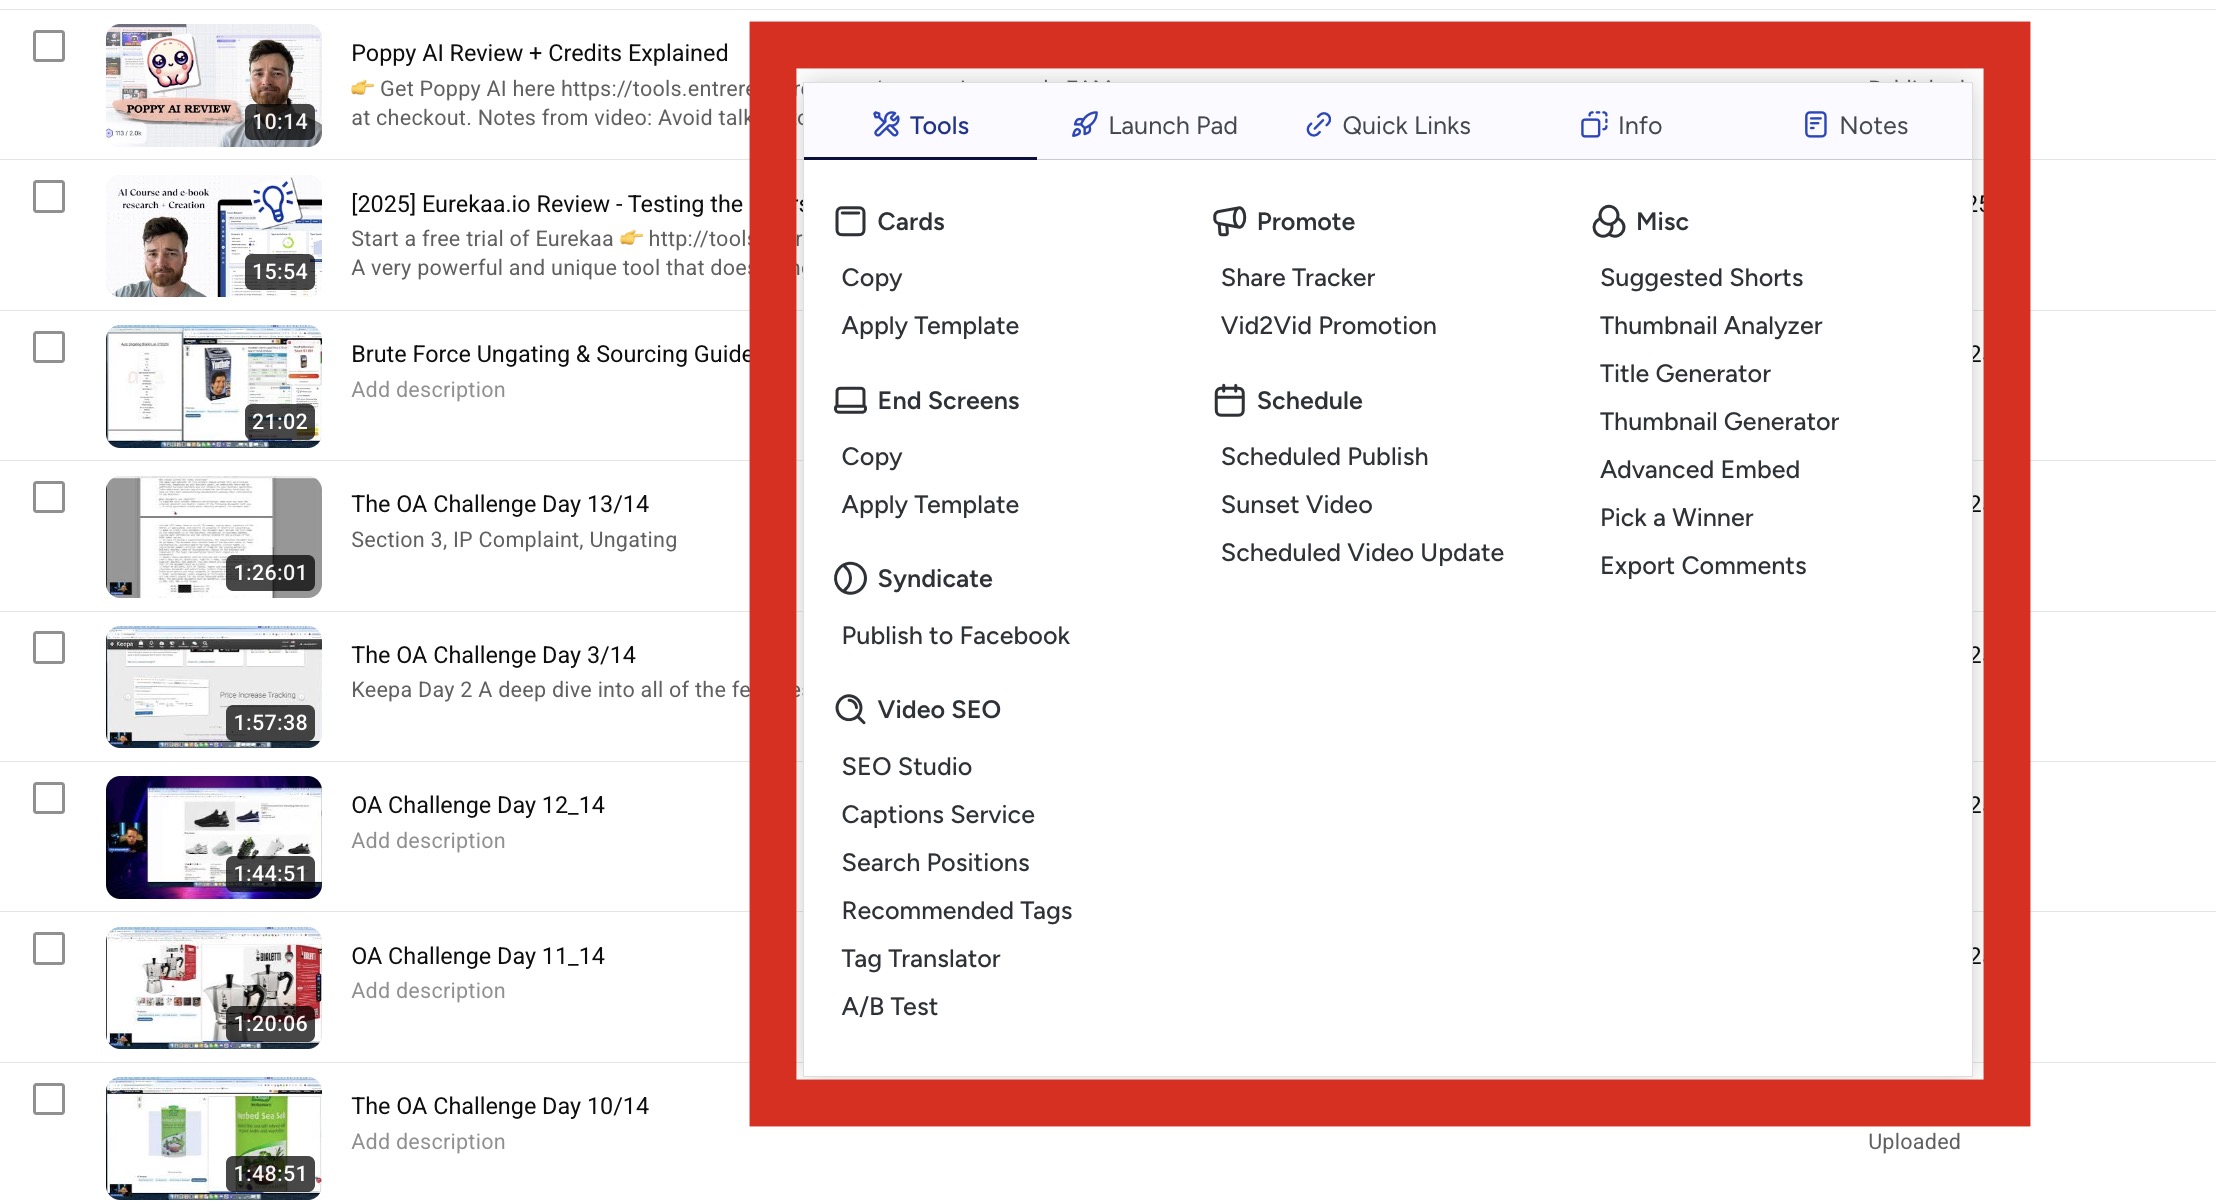Click the Misc circles icon
Screen dimensions: 2216x1202
tap(1608, 221)
